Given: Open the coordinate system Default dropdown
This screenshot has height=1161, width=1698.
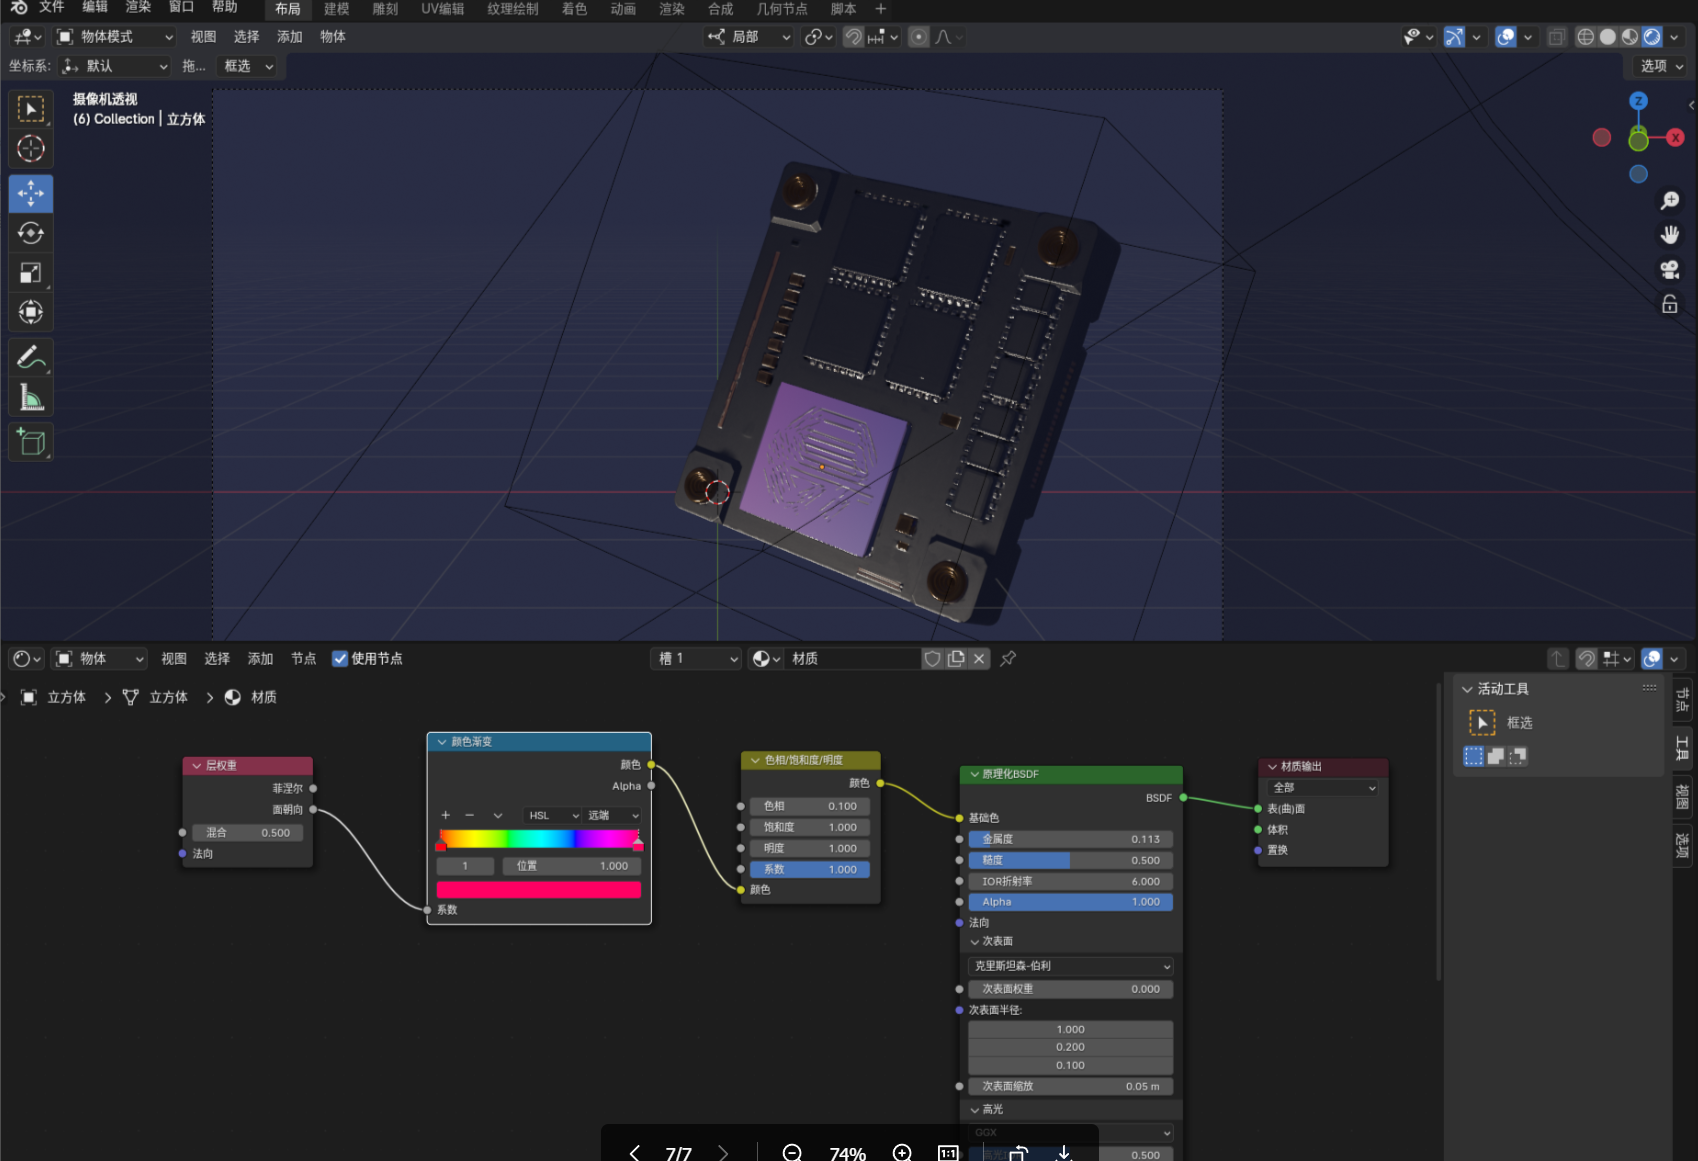Looking at the screenshot, I should pos(115,66).
